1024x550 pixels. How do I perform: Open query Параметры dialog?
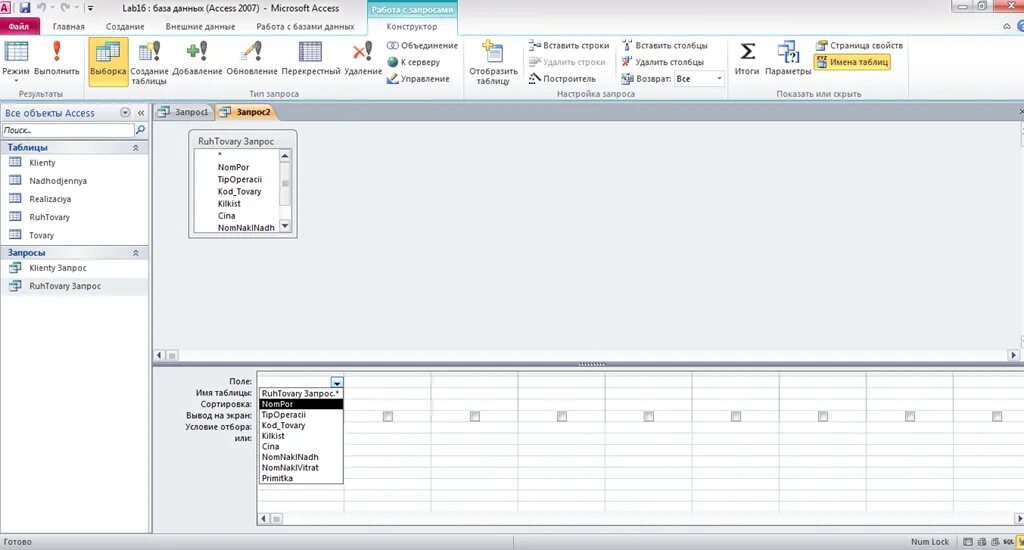tap(788, 59)
